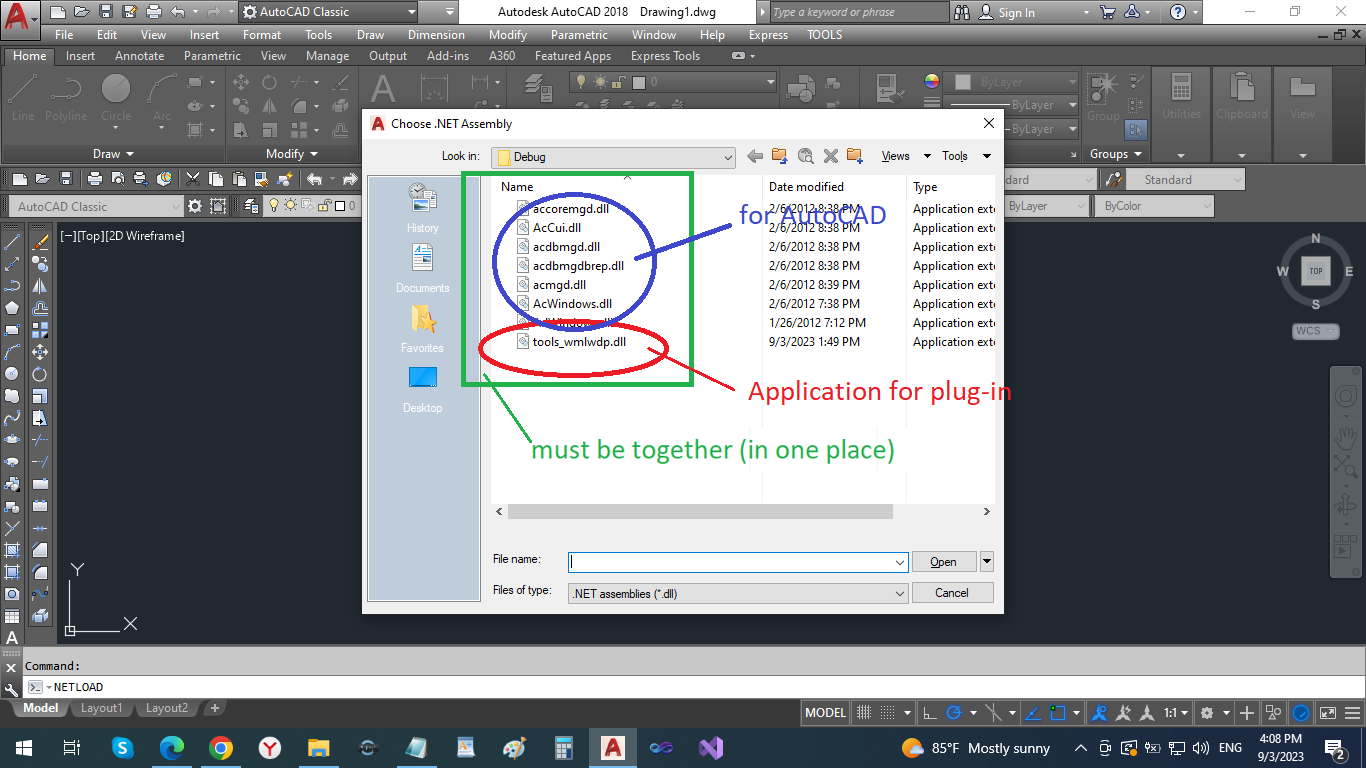The height and width of the screenshot is (768, 1366).
Task: Click the Workspace Settings gear beside AutoCAD Classic
Action: 194,206
